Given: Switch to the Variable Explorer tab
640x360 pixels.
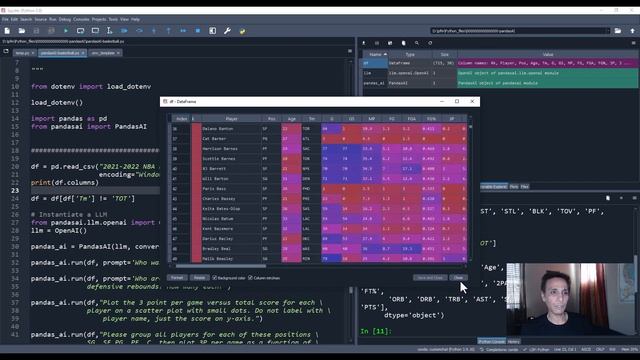Looking at the screenshot, I should (x=494, y=187).
